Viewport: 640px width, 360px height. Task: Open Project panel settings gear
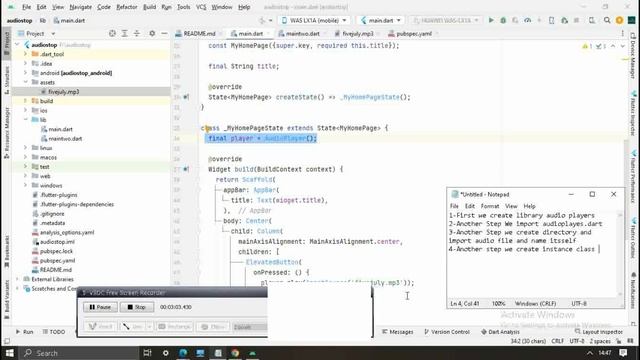(152, 33)
